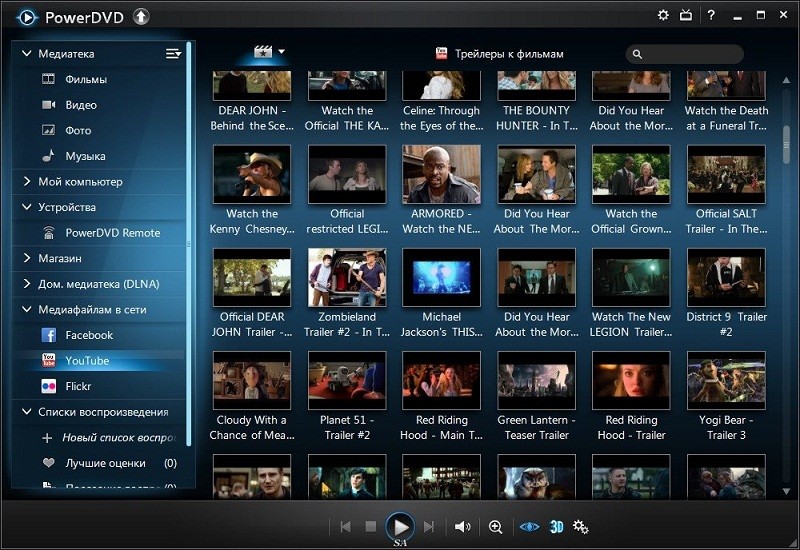Open Planet 51 - Trailer #2 thumbnail
The height and width of the screenshot is (550, 800).
click(347, 380)
